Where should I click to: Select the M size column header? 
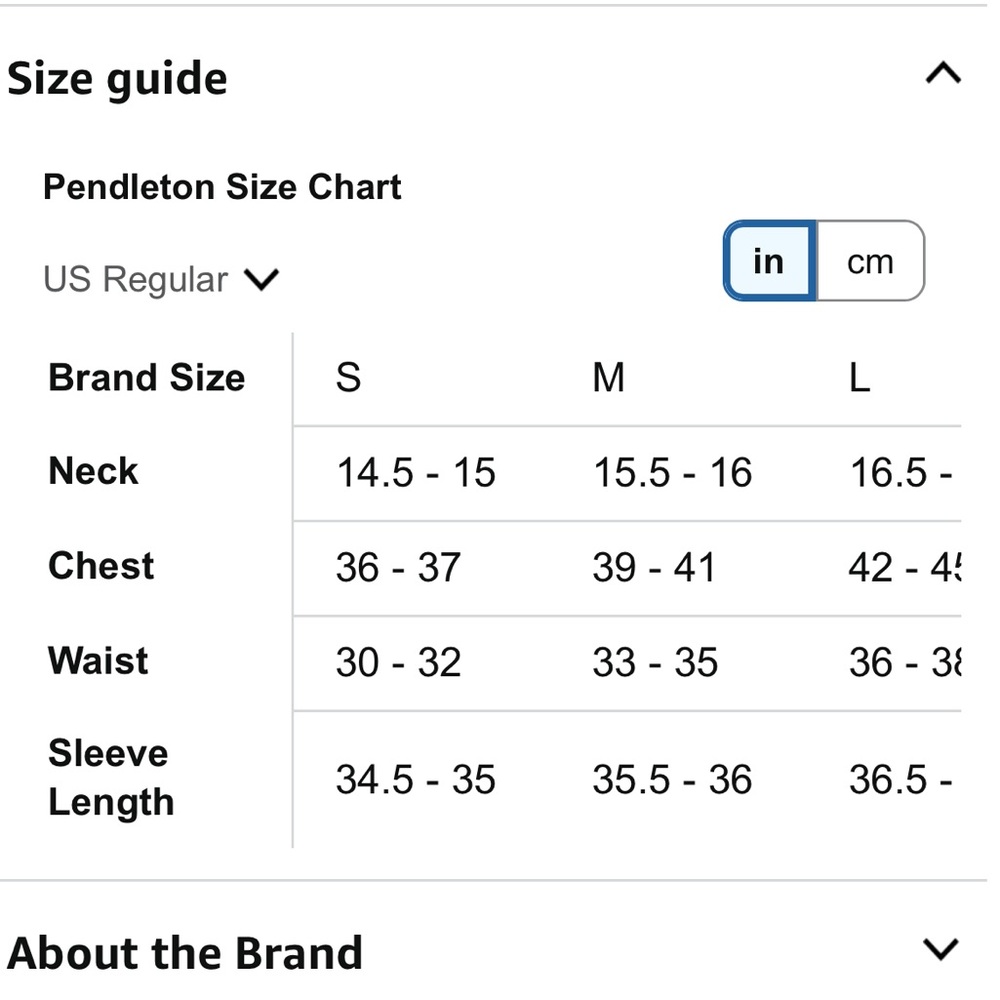point(608,378)
